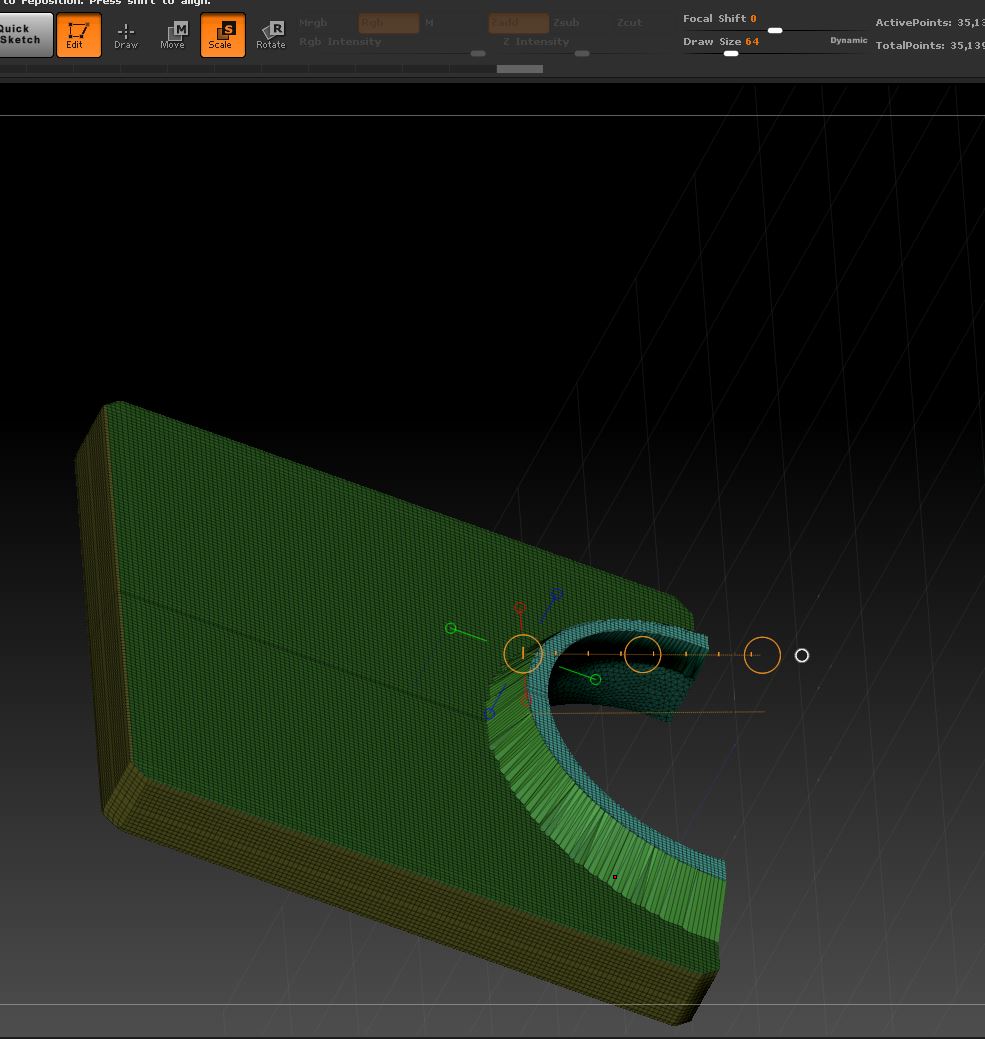Enable Mrgb paint mode

pos(313,23)
